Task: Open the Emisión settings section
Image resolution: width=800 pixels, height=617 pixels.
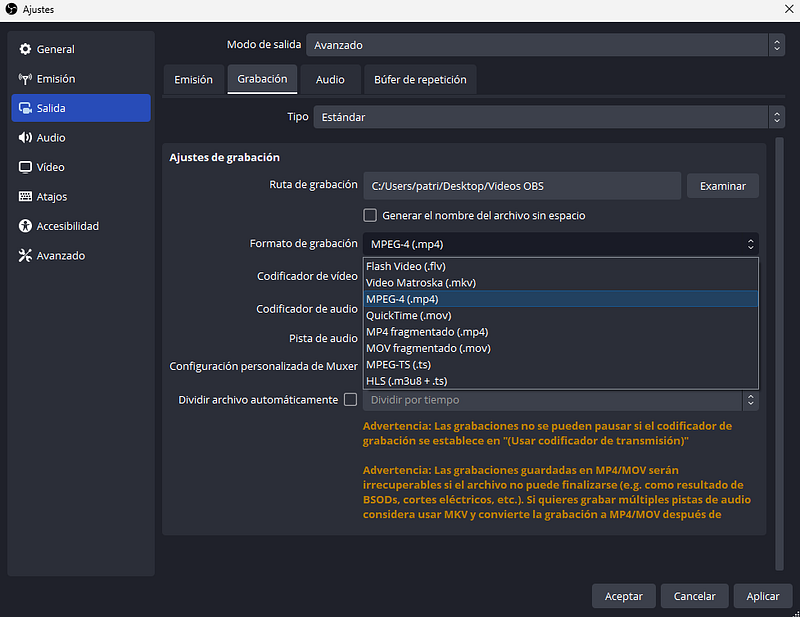Action: pyautogui.click(x=81, y=79)
